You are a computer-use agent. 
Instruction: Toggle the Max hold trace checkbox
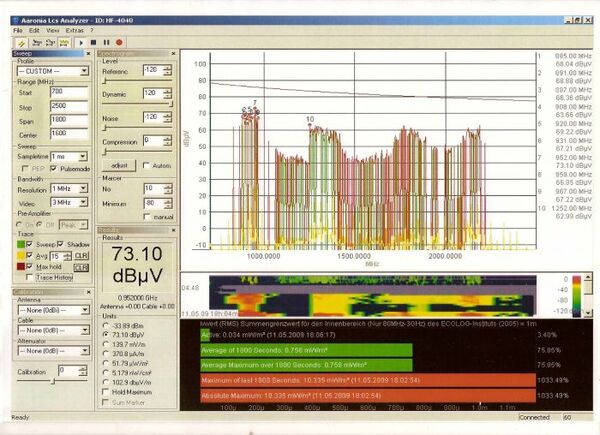coord(29,267)
